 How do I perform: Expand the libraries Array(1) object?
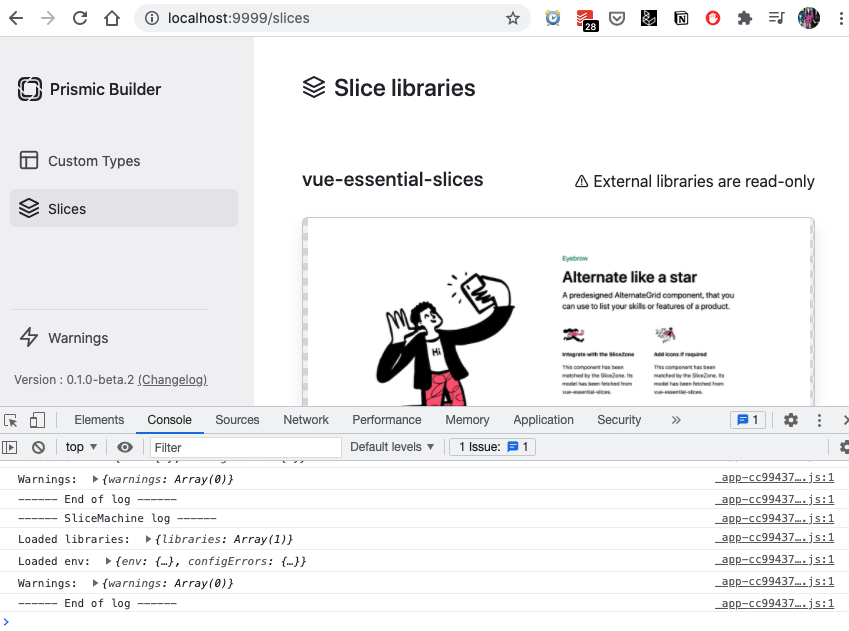click(x=148, y=539)
